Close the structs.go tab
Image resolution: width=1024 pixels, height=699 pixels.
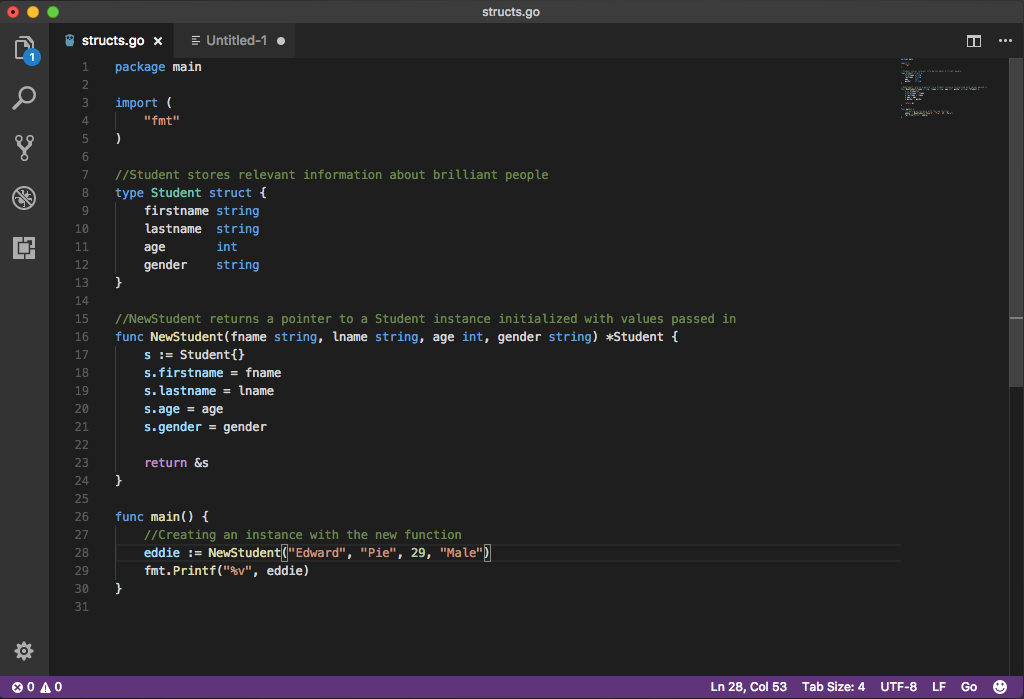(158, 41)
